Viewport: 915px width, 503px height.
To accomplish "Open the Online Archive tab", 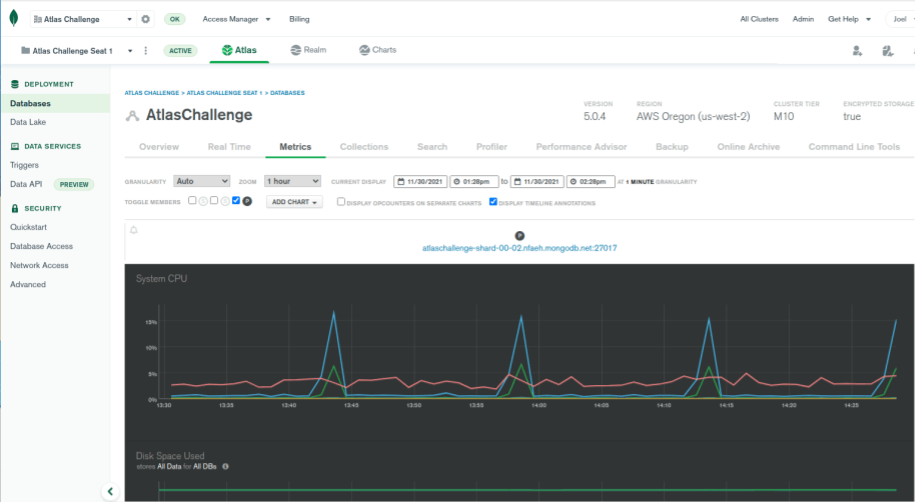I will [748, 147].
